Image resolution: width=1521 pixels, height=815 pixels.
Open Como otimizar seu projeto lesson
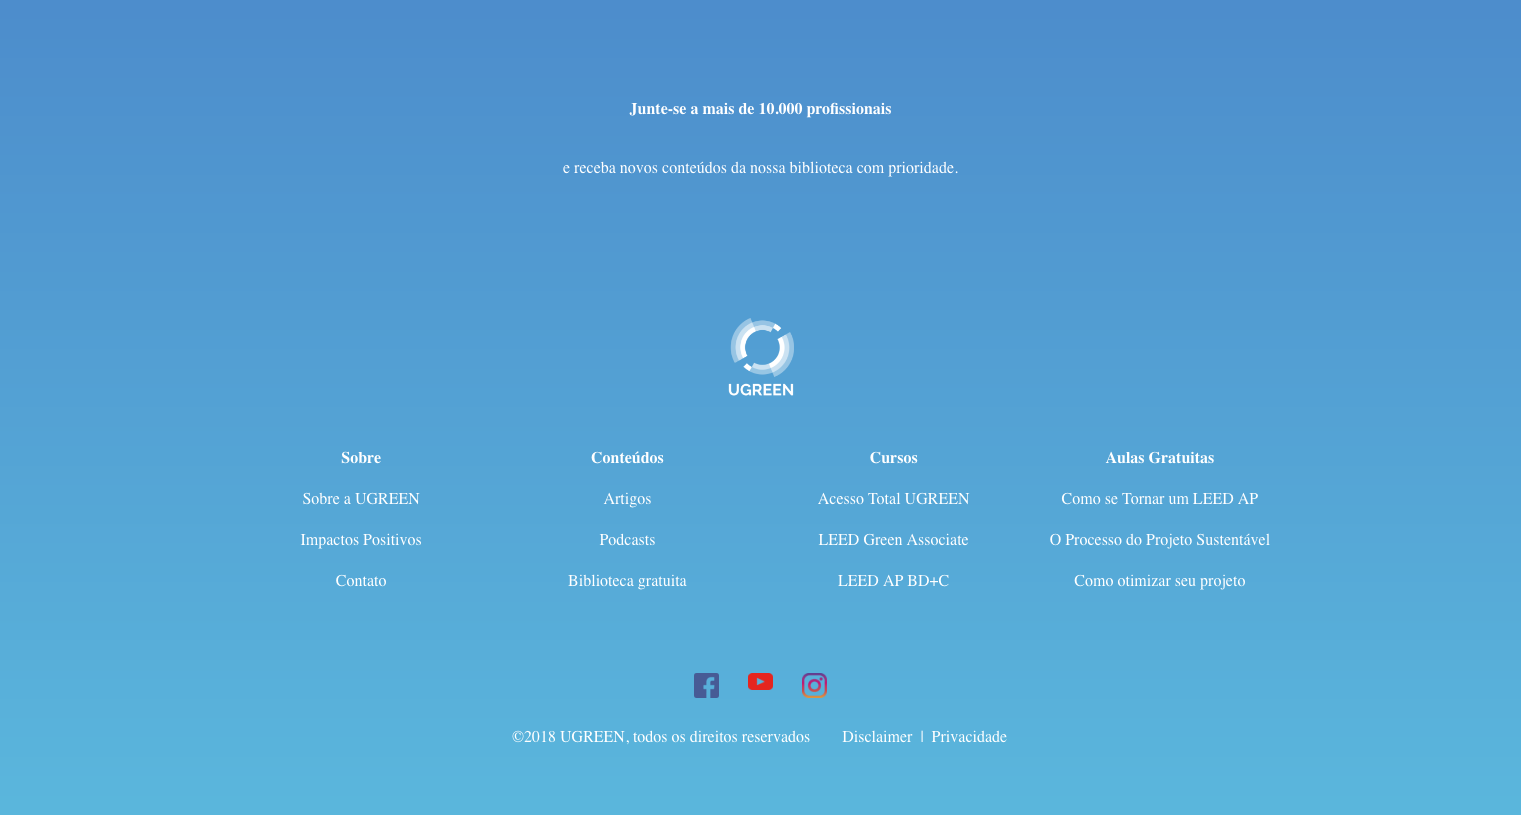pyautogui.click(x=1159, y=581)
